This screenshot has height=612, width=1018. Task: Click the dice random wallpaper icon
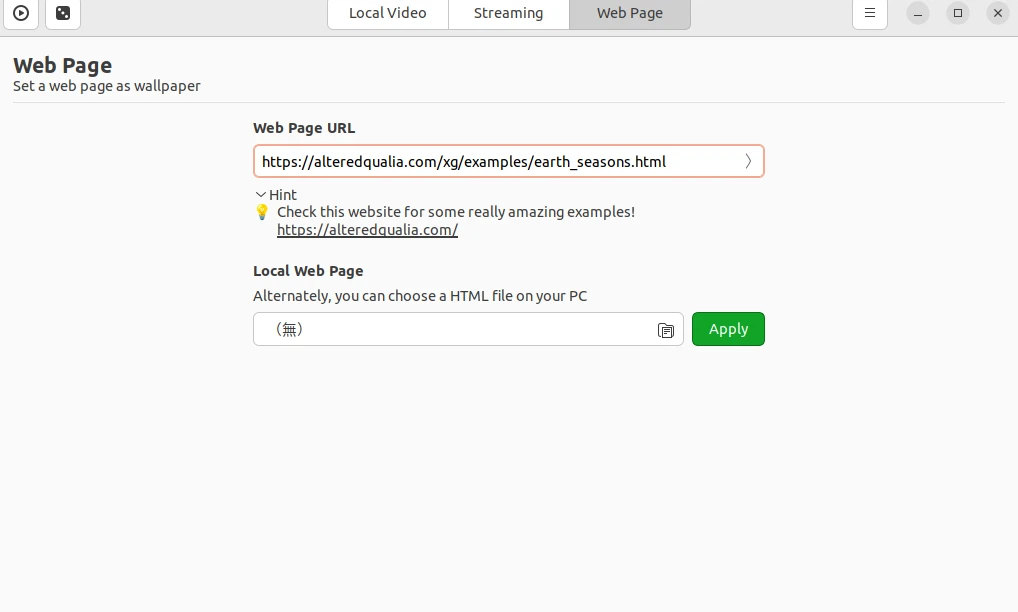point(63,14)
